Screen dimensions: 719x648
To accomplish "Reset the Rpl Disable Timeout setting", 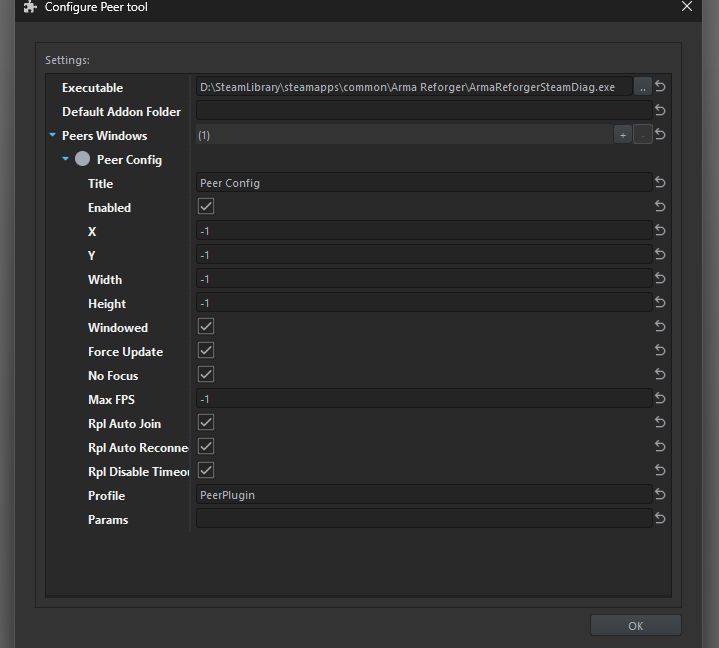I will (660, 470).
